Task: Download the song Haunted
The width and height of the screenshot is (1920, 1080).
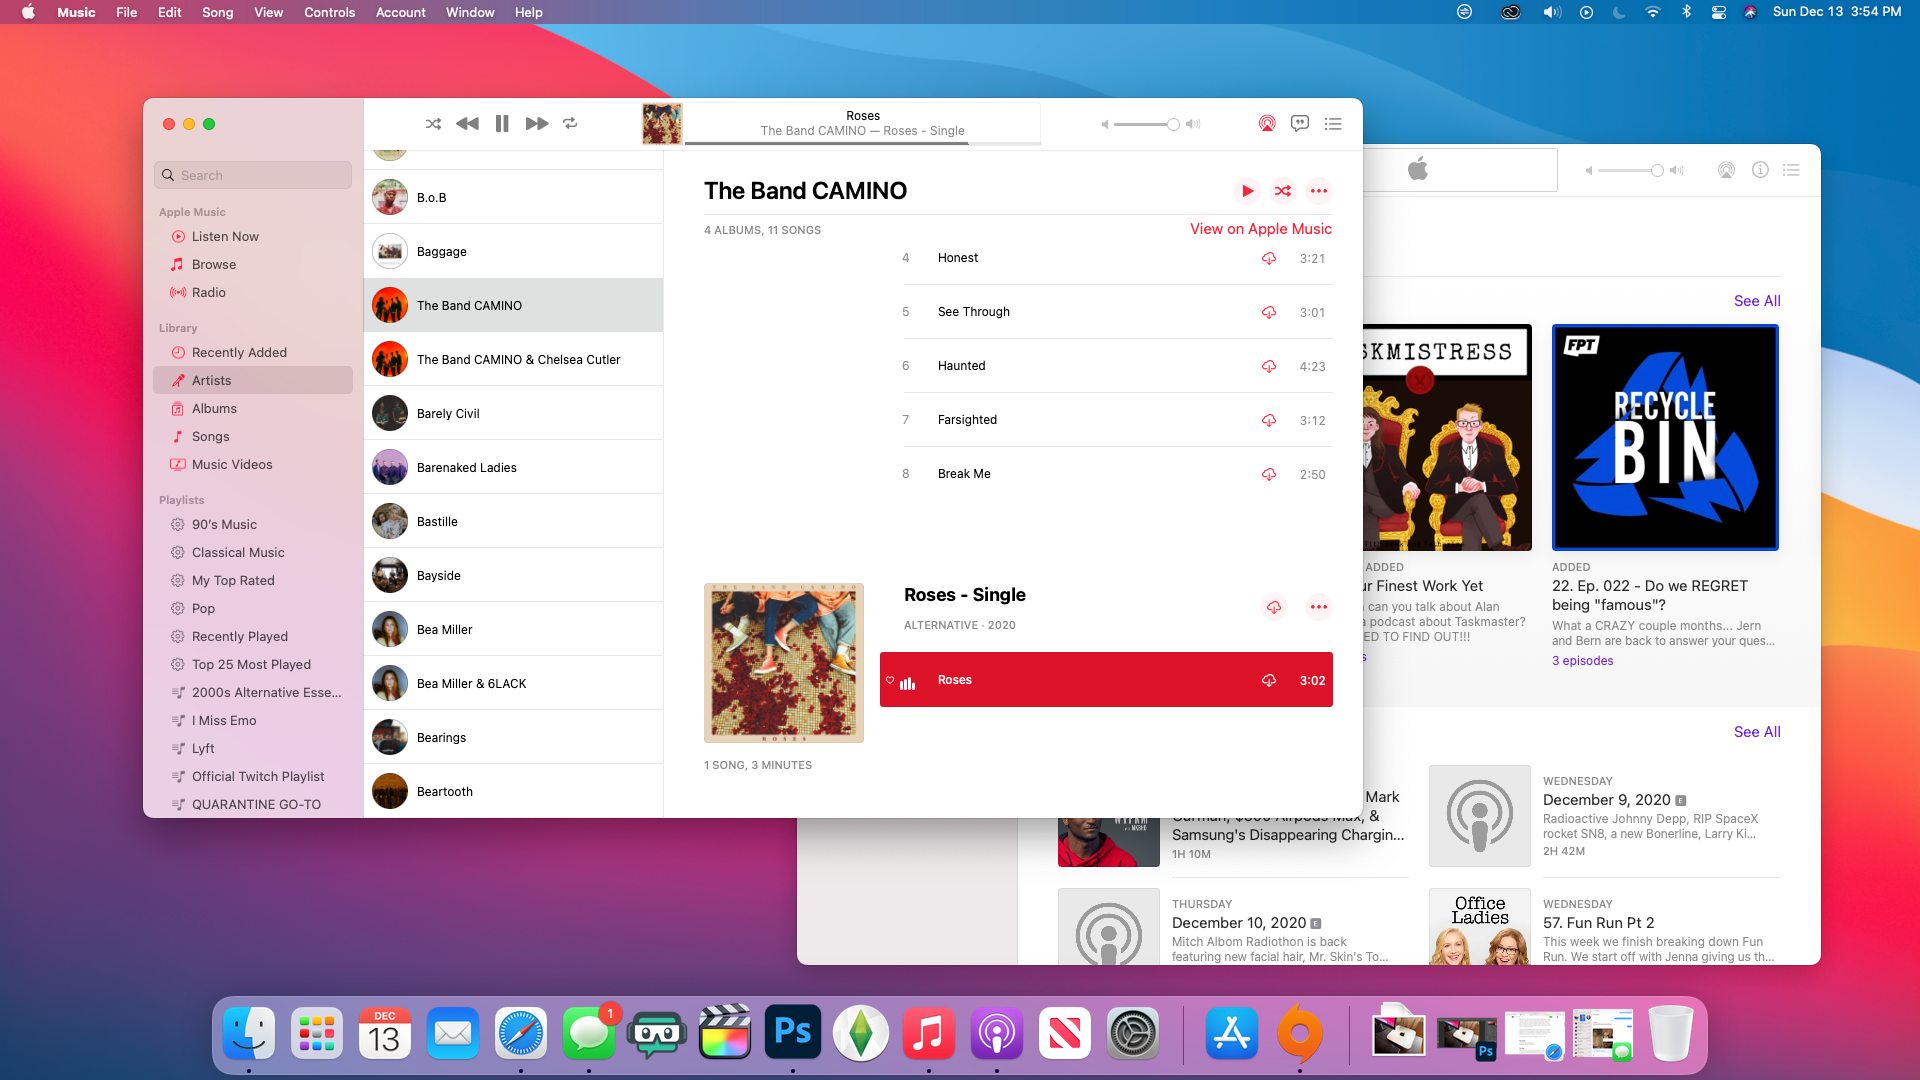Action: click(1269, 366)
